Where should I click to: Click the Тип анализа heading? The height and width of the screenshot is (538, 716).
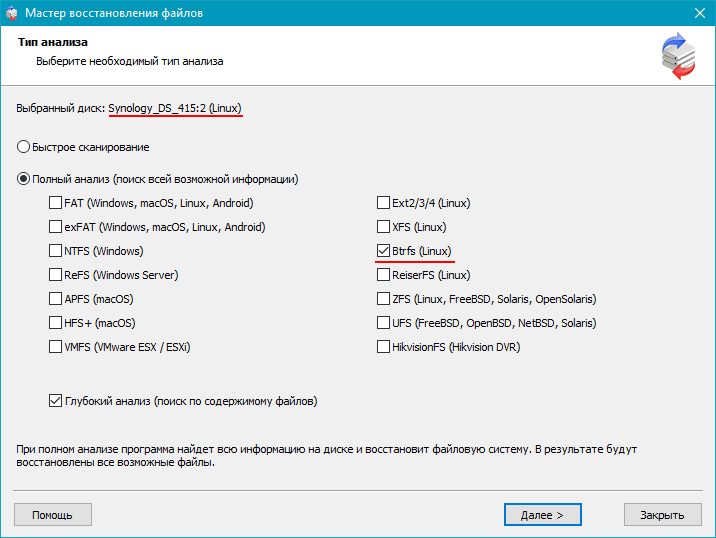click(x=53, y=42)
